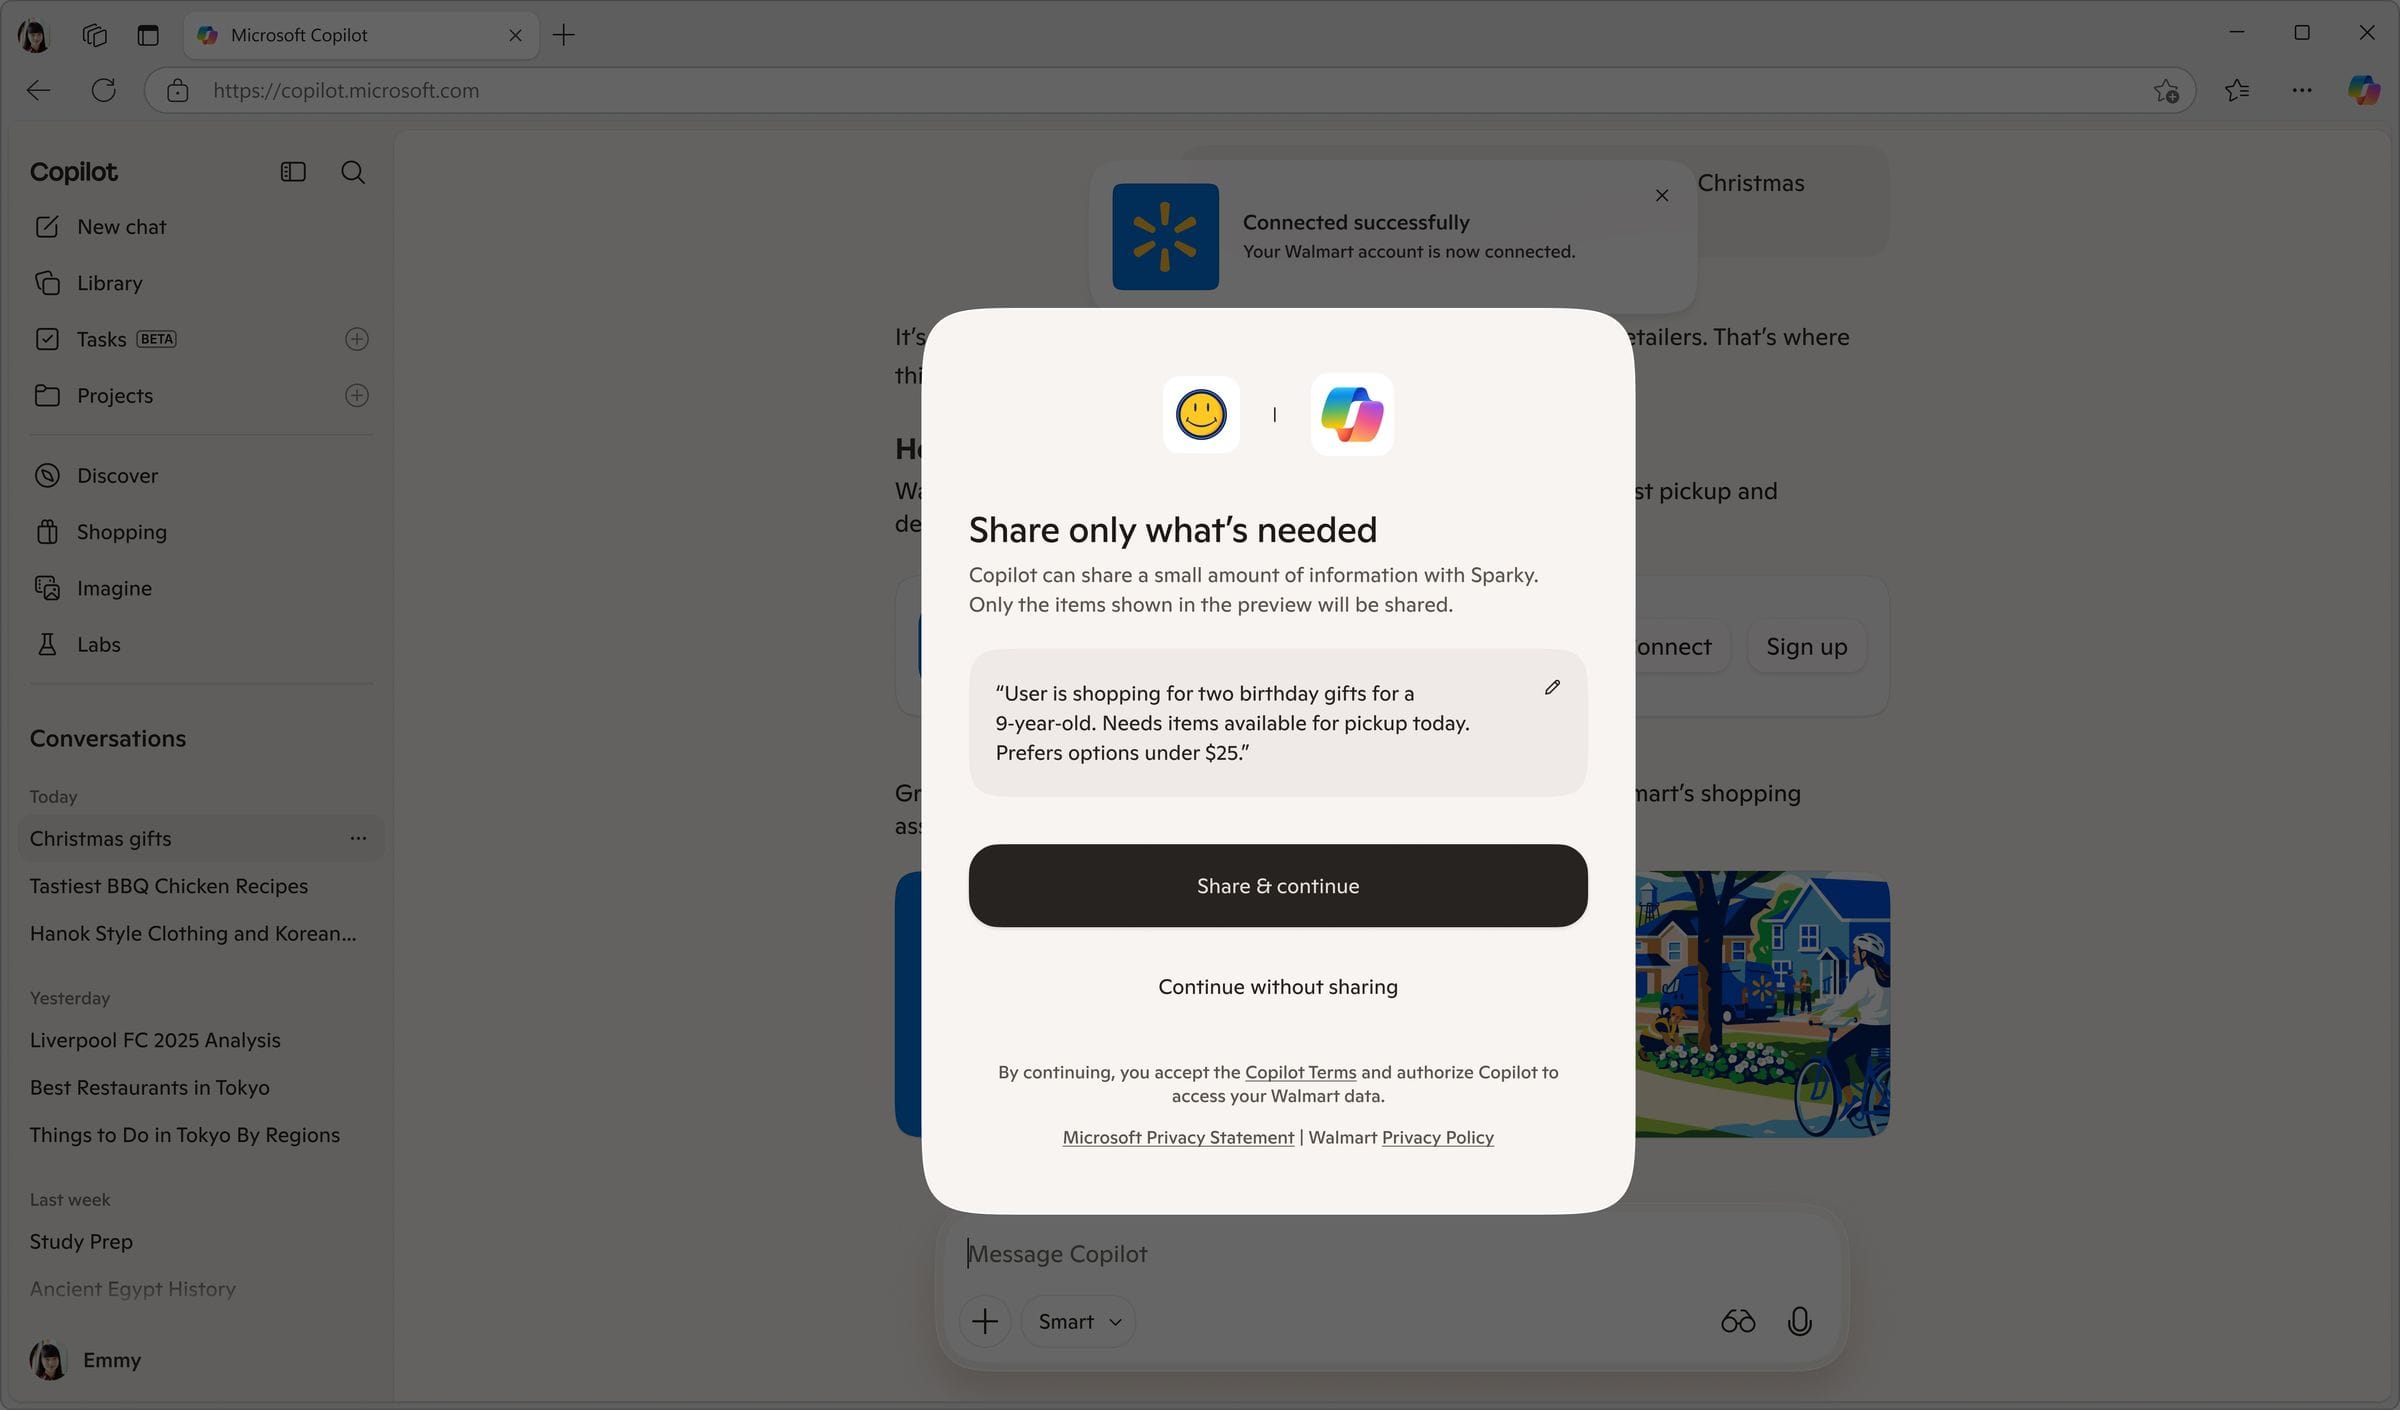The height and width of the screenshot is (1410, 2400).
Task: Click browser profile avatar in title bar
Action: pyautogui.click(x=33, y=35)
